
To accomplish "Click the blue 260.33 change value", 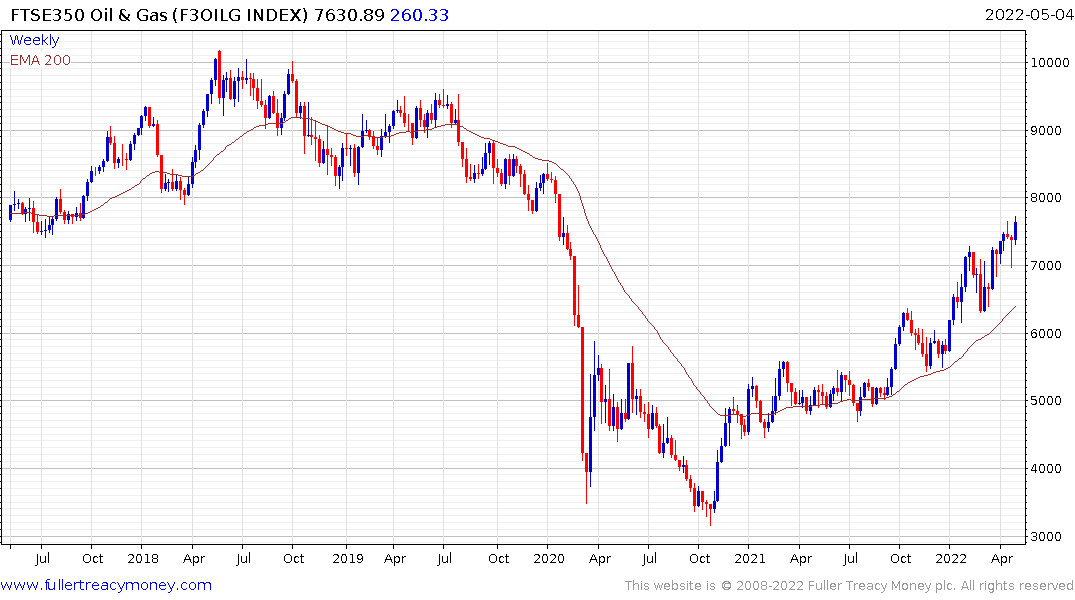I will point(420,15).
